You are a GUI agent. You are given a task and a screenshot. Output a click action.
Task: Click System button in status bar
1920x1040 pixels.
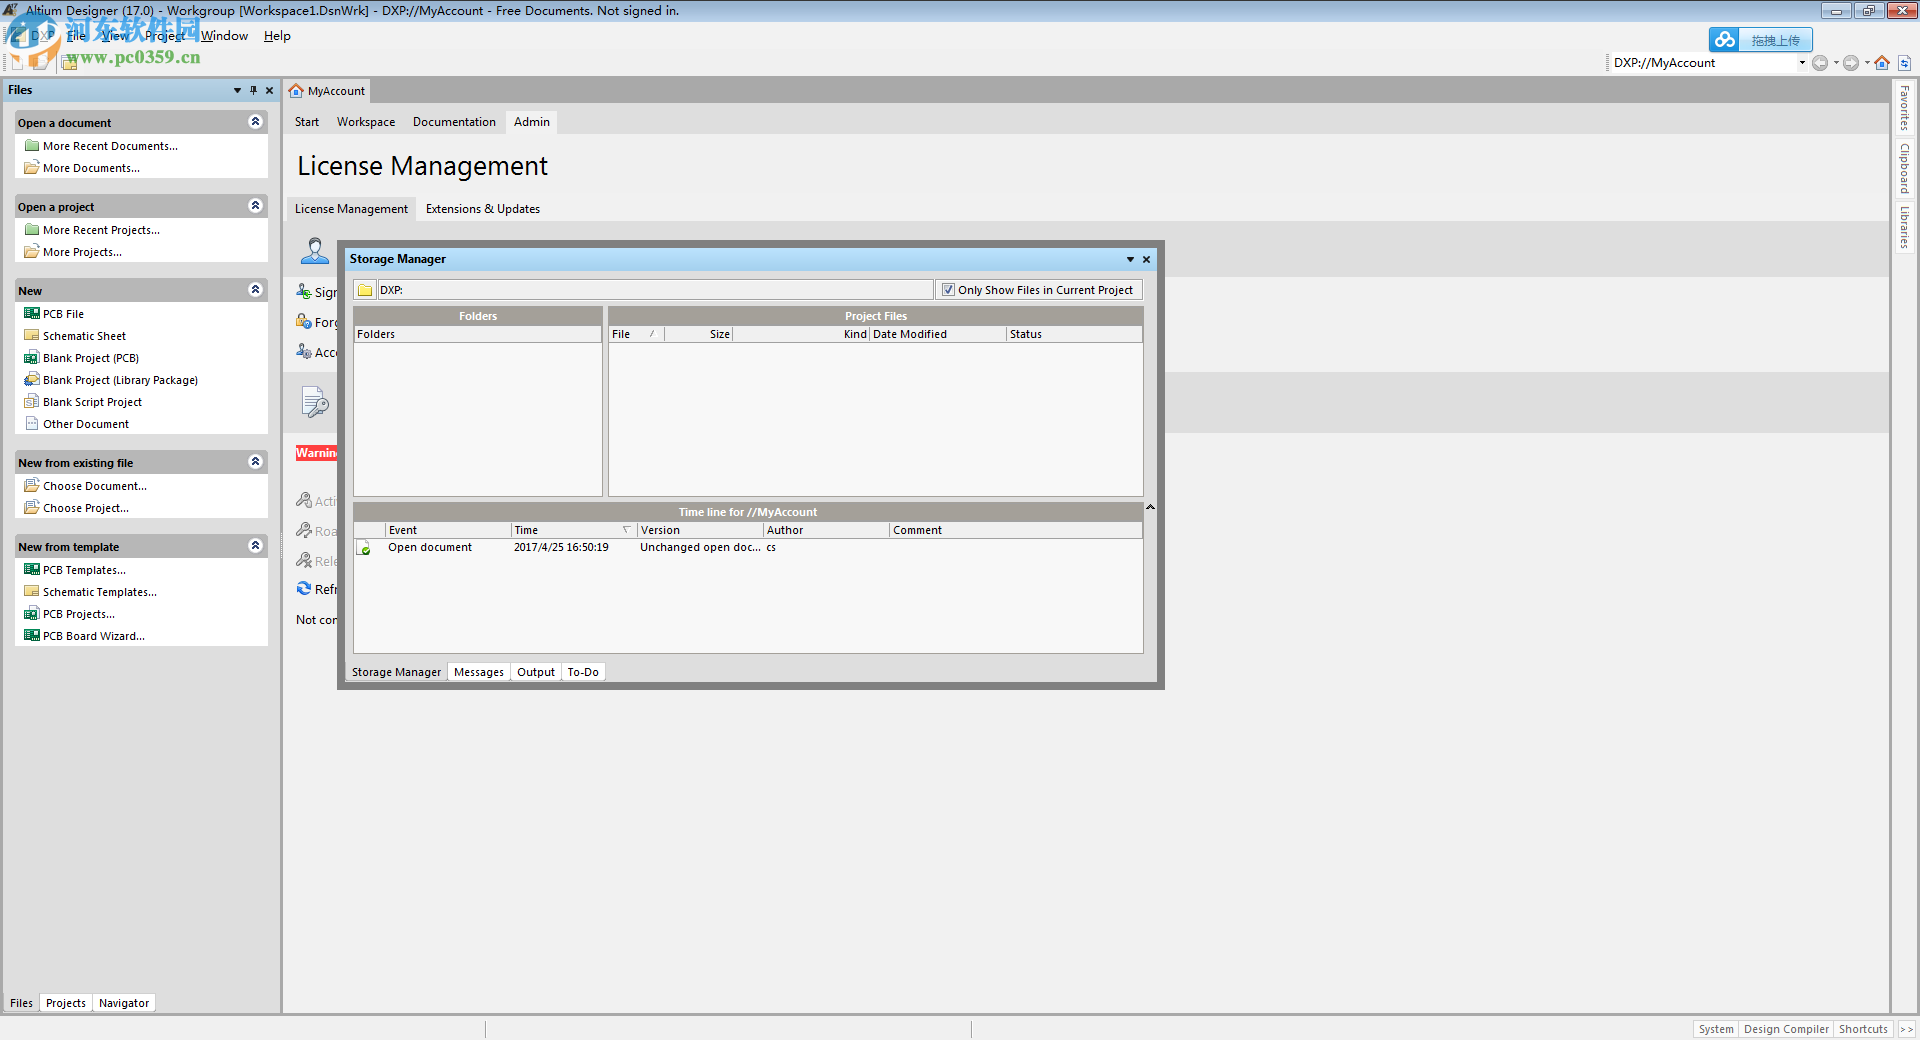[x=1716, y=1029]
